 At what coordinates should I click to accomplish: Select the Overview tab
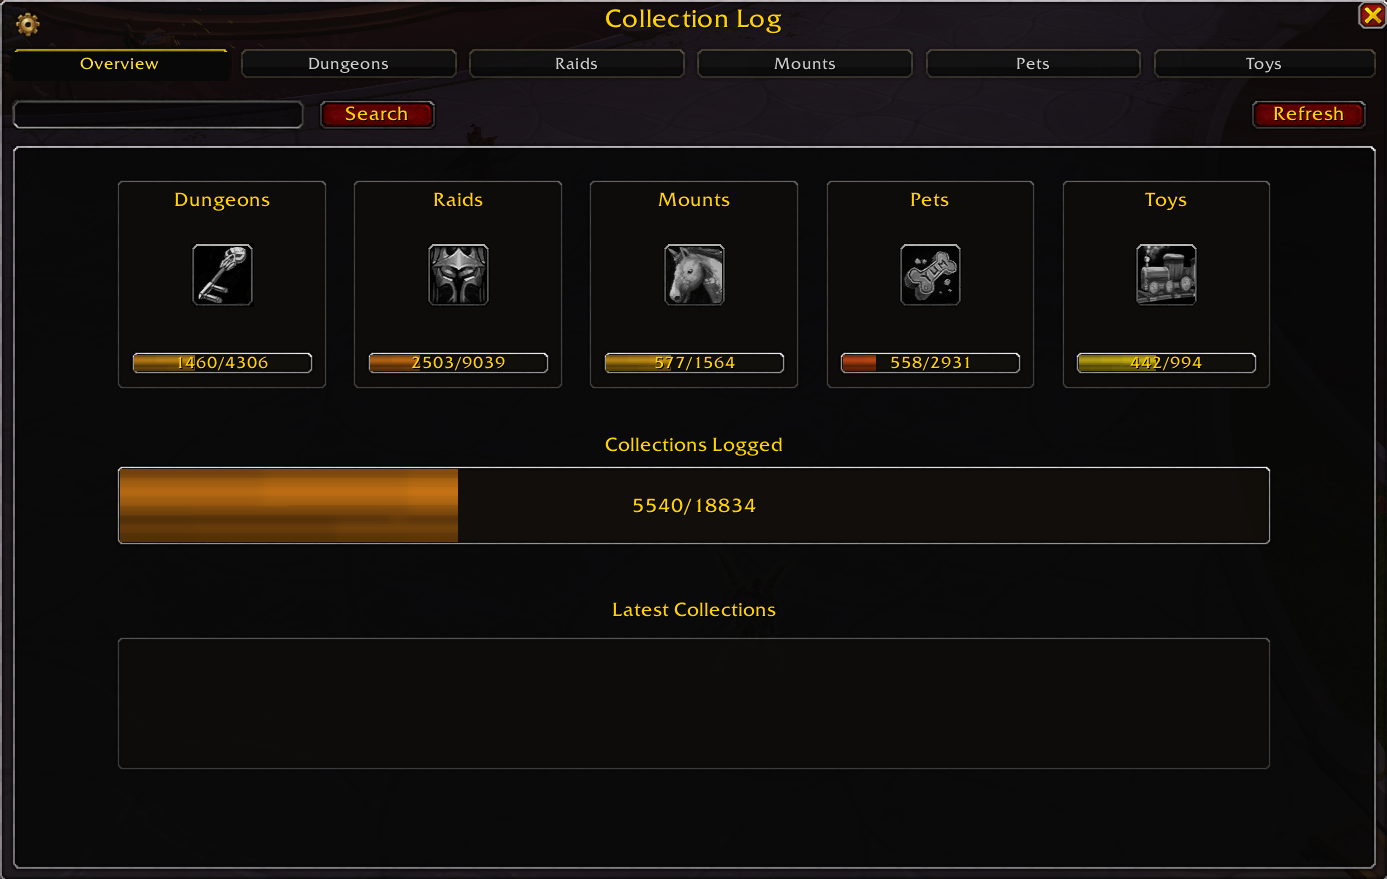click(x=120, y=64)
